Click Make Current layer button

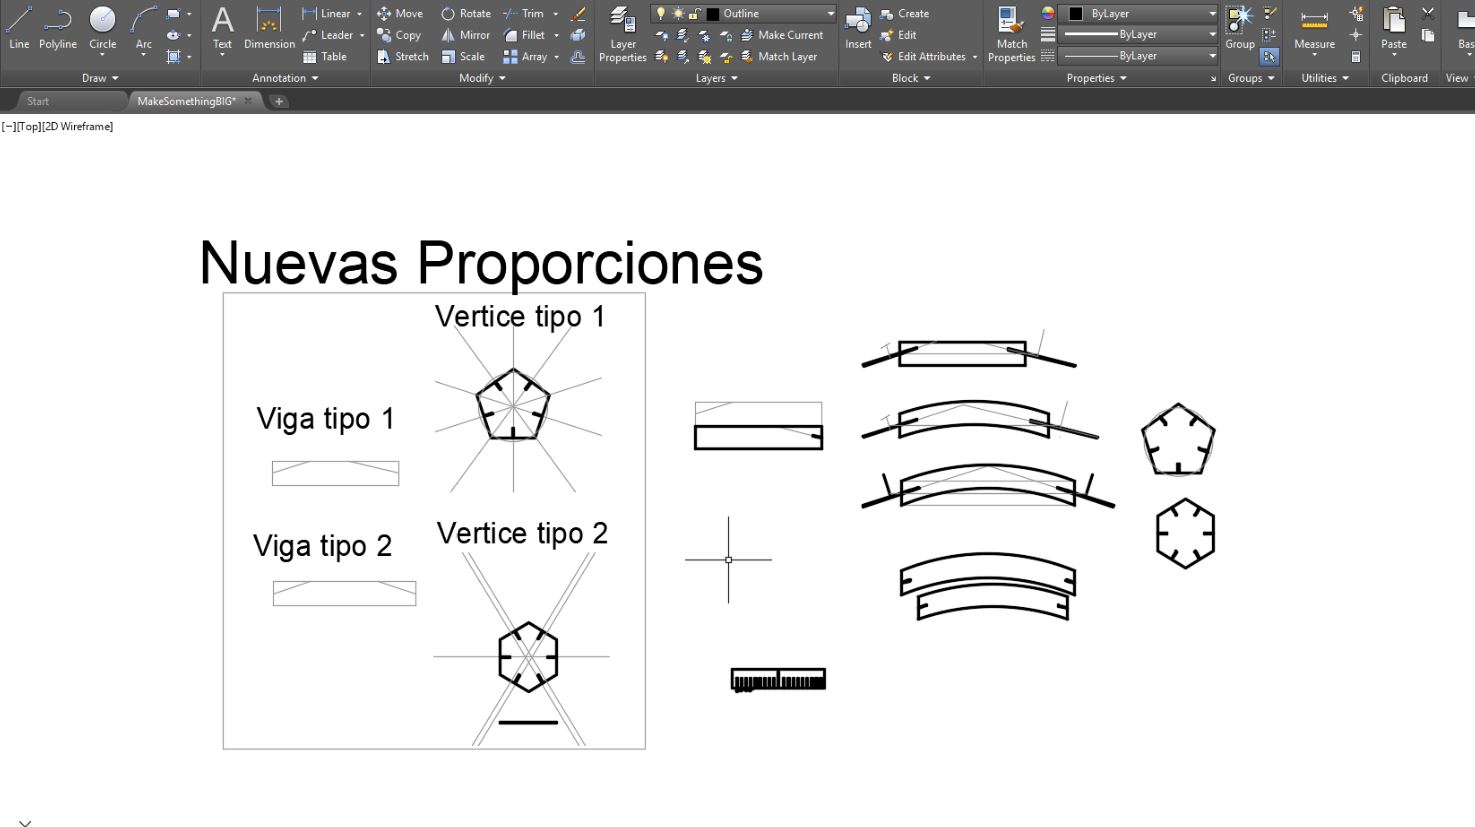[781, 35]
